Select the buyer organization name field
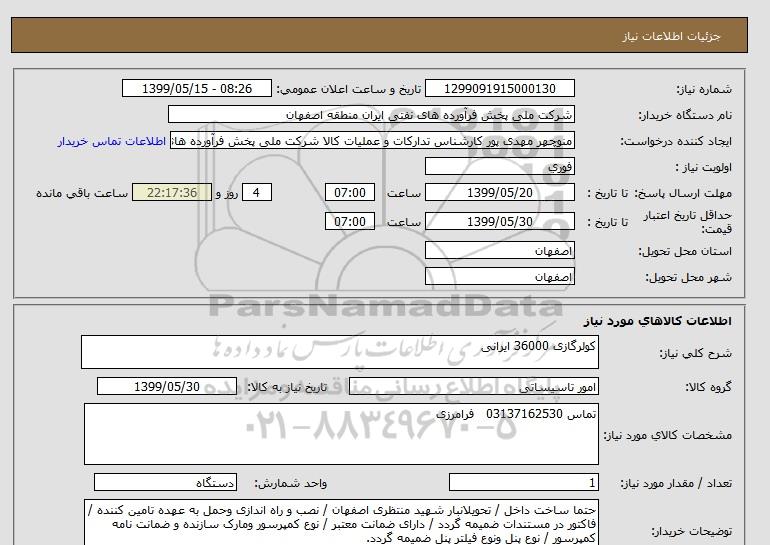This screenshot has height=545, width=770. click(371, 114)
